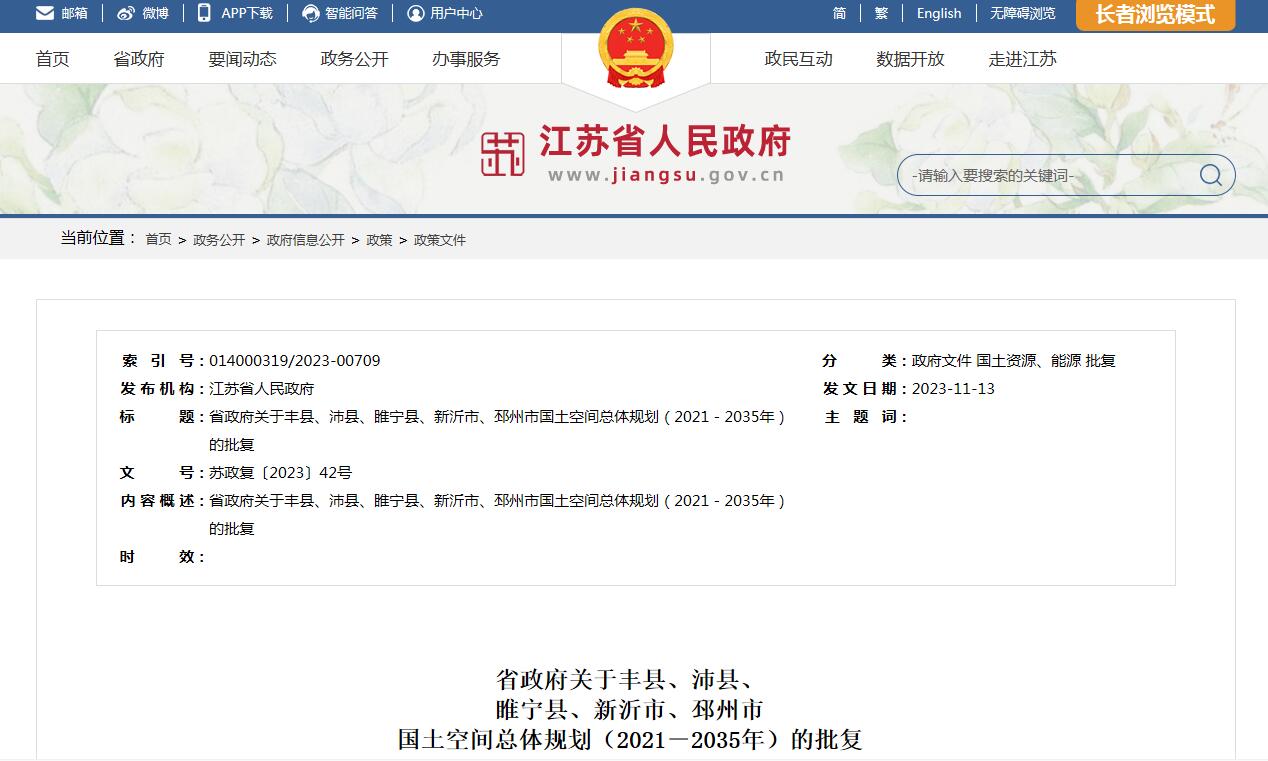Go to 走进江苏 section
The image size is (1268, 761).
1022,59
